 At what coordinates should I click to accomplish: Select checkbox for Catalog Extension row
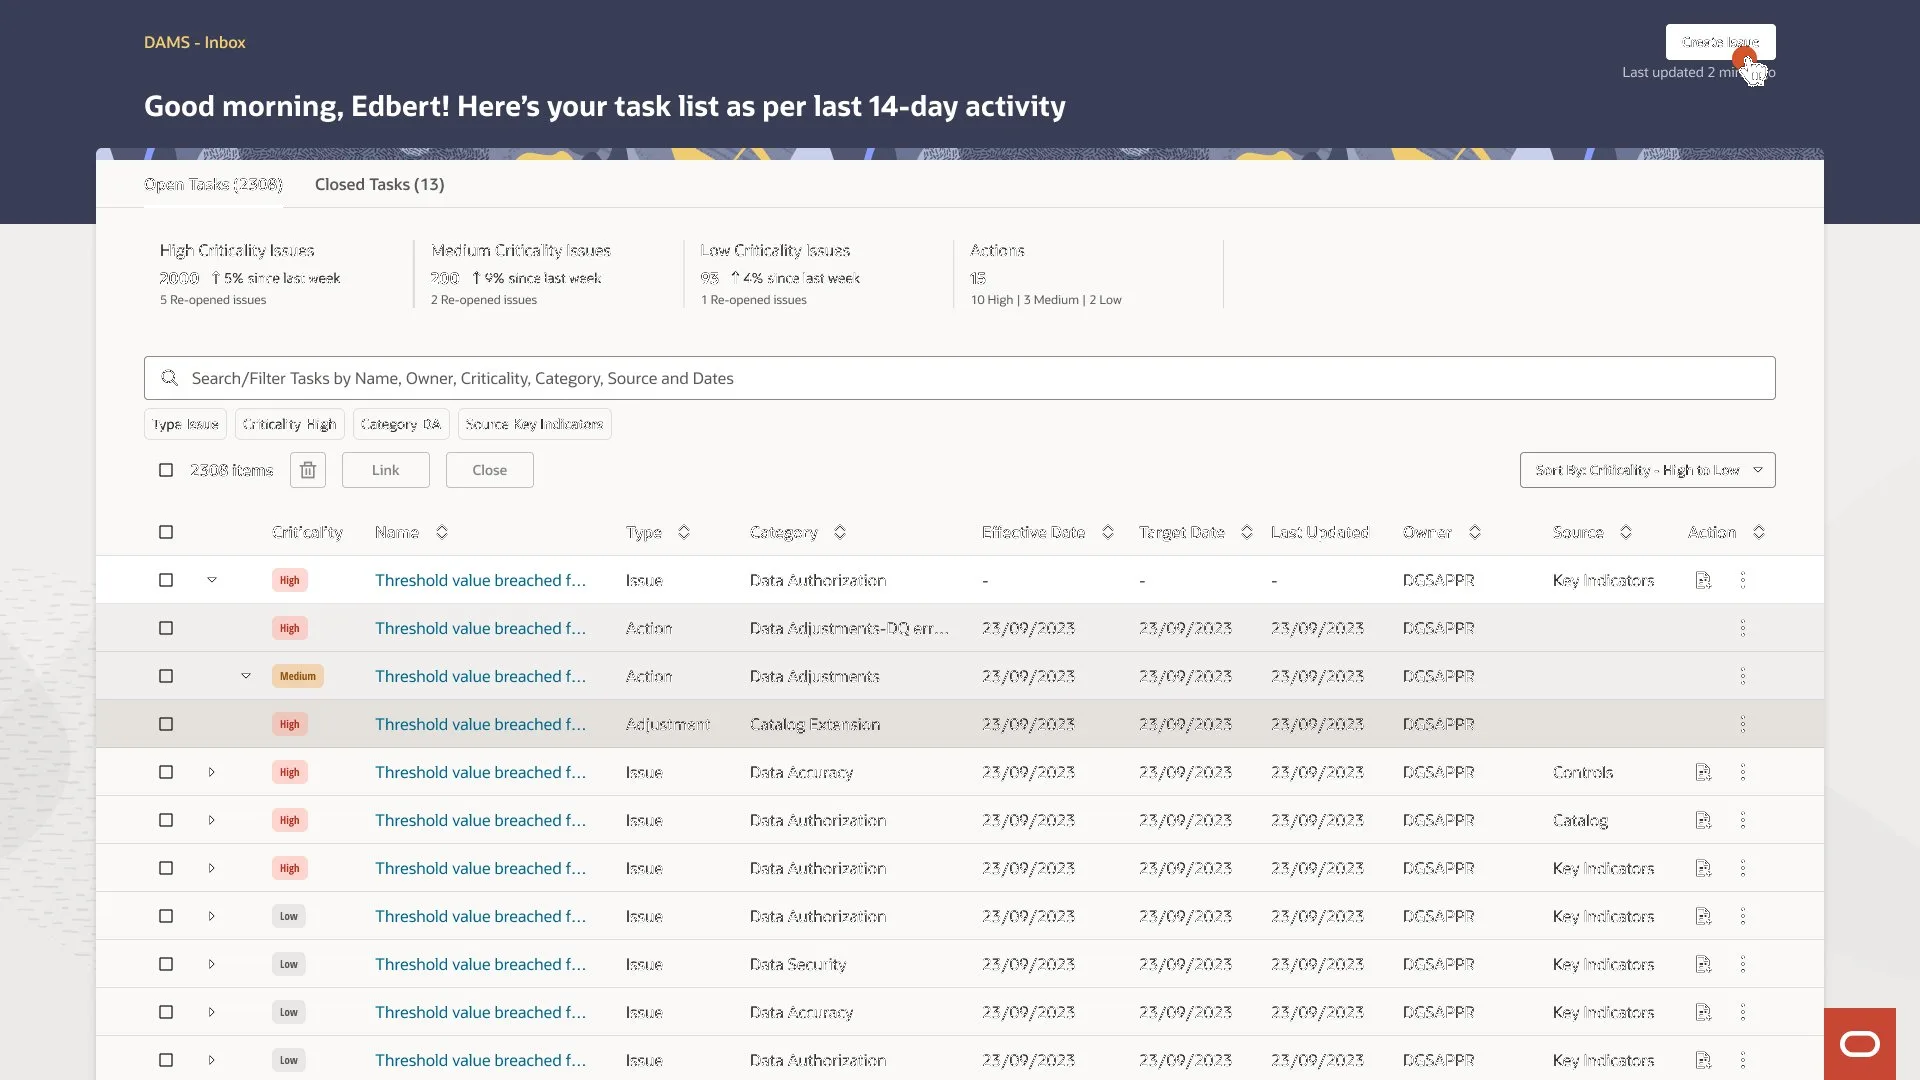point(166,724)
